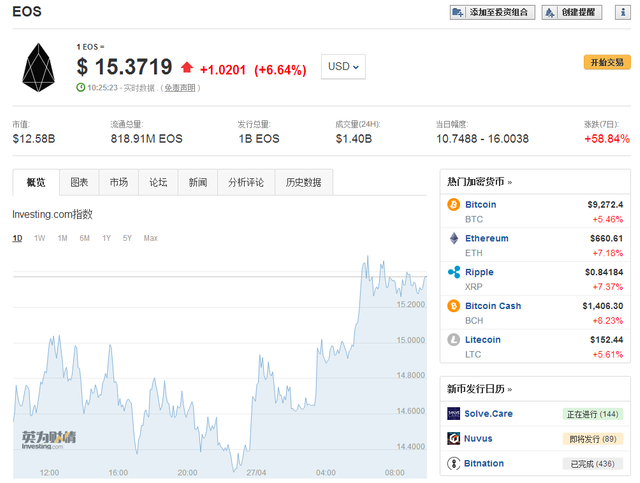640x483 pixels.
Task: Click the 已完成 (436) status badge
Action: coord(593,464)
